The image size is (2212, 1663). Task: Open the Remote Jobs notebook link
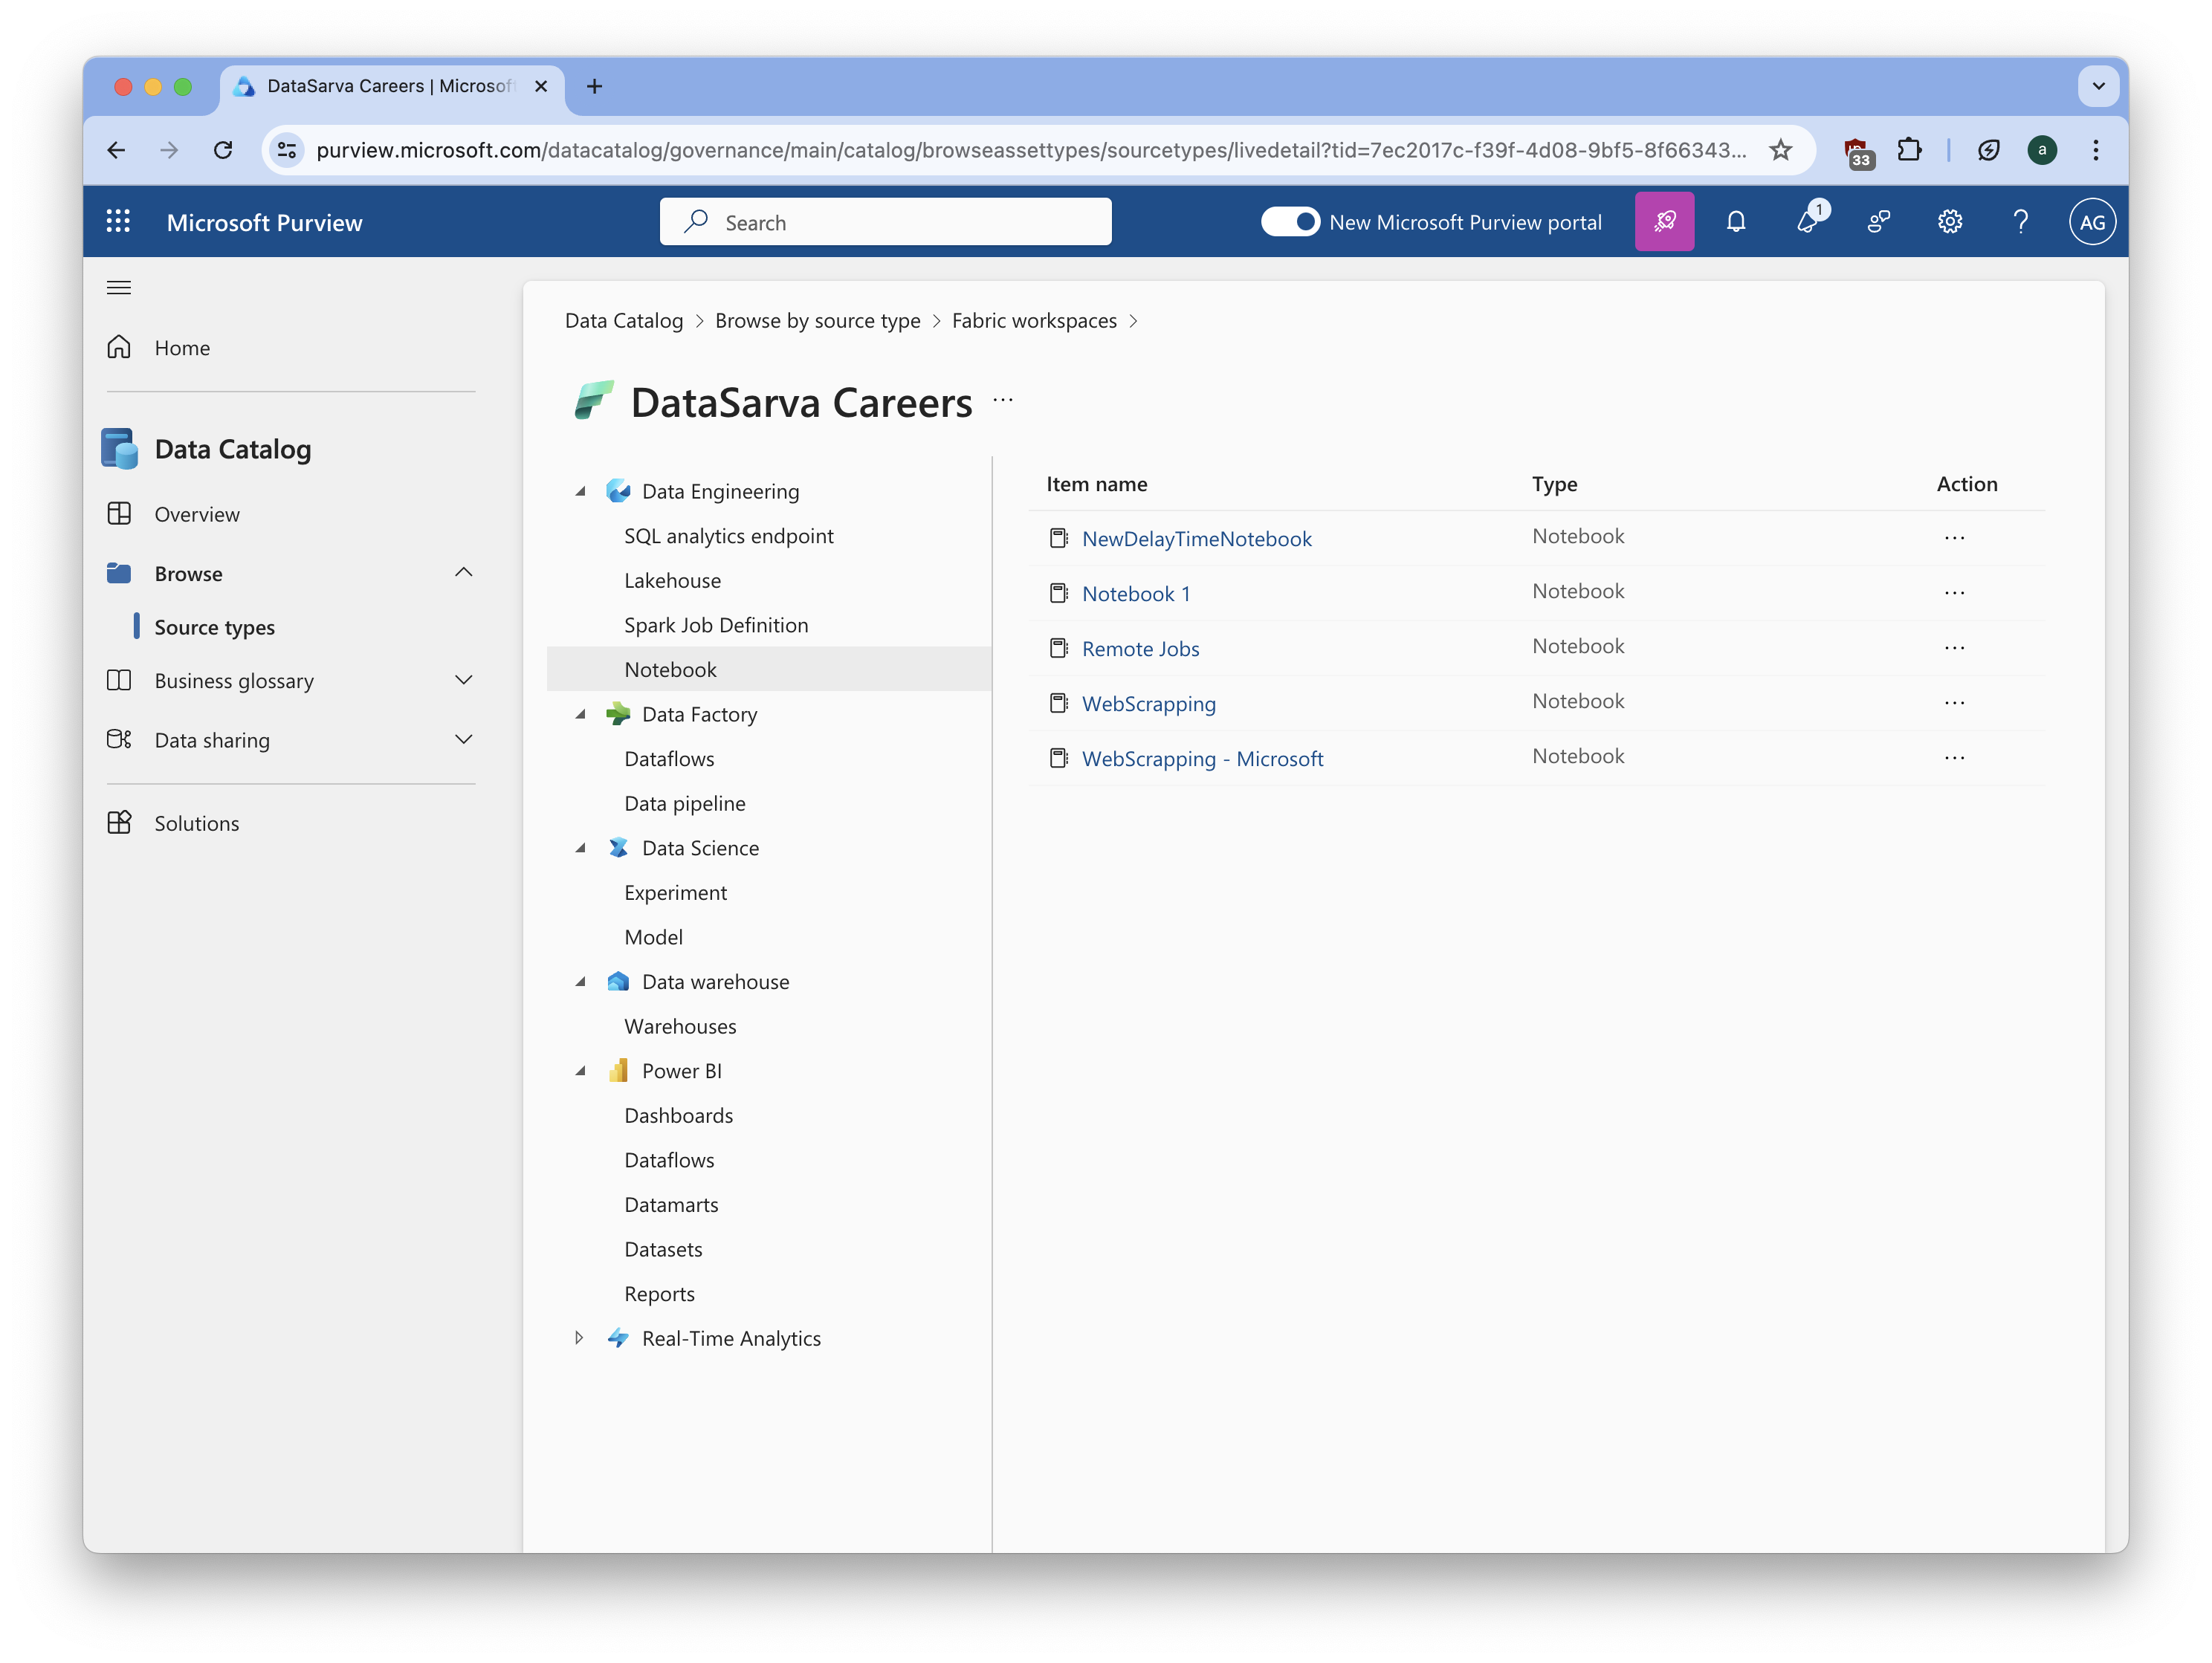coord(1140,649)
